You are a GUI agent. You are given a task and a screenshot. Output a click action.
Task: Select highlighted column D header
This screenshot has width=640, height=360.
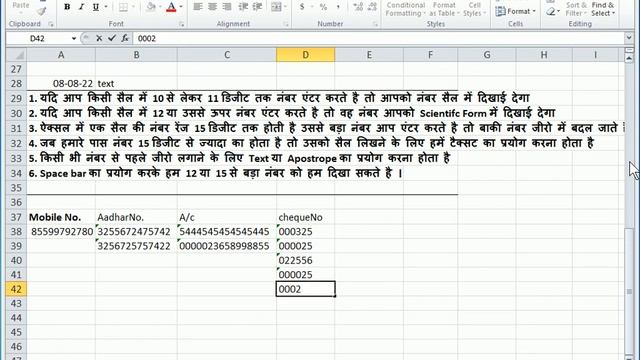point(305,55)
